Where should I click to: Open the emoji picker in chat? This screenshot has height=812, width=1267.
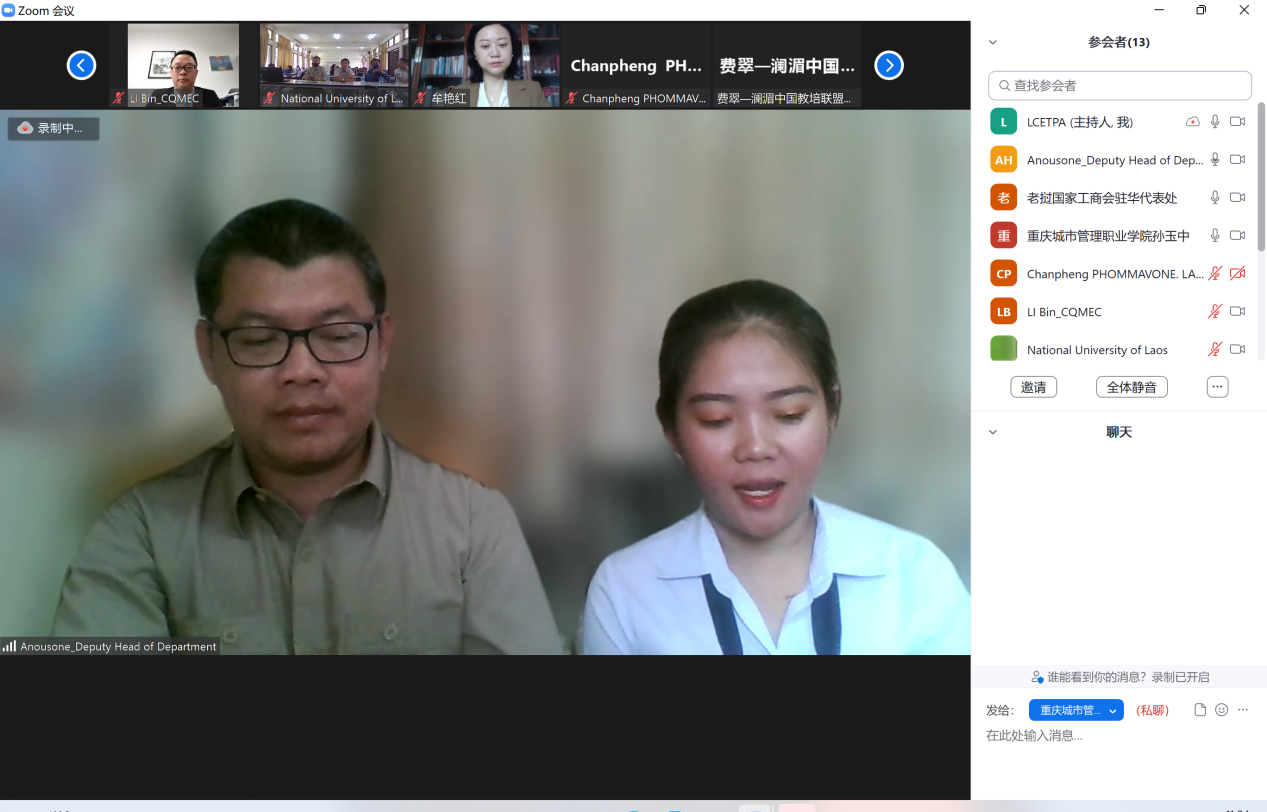click(x=1221, y=710)
